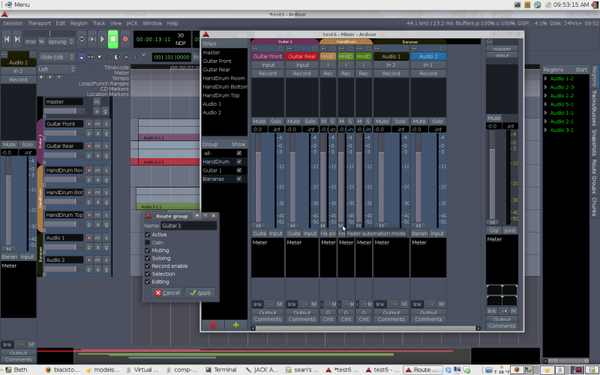Select the timefx stretch tool

tap(117, 57)
